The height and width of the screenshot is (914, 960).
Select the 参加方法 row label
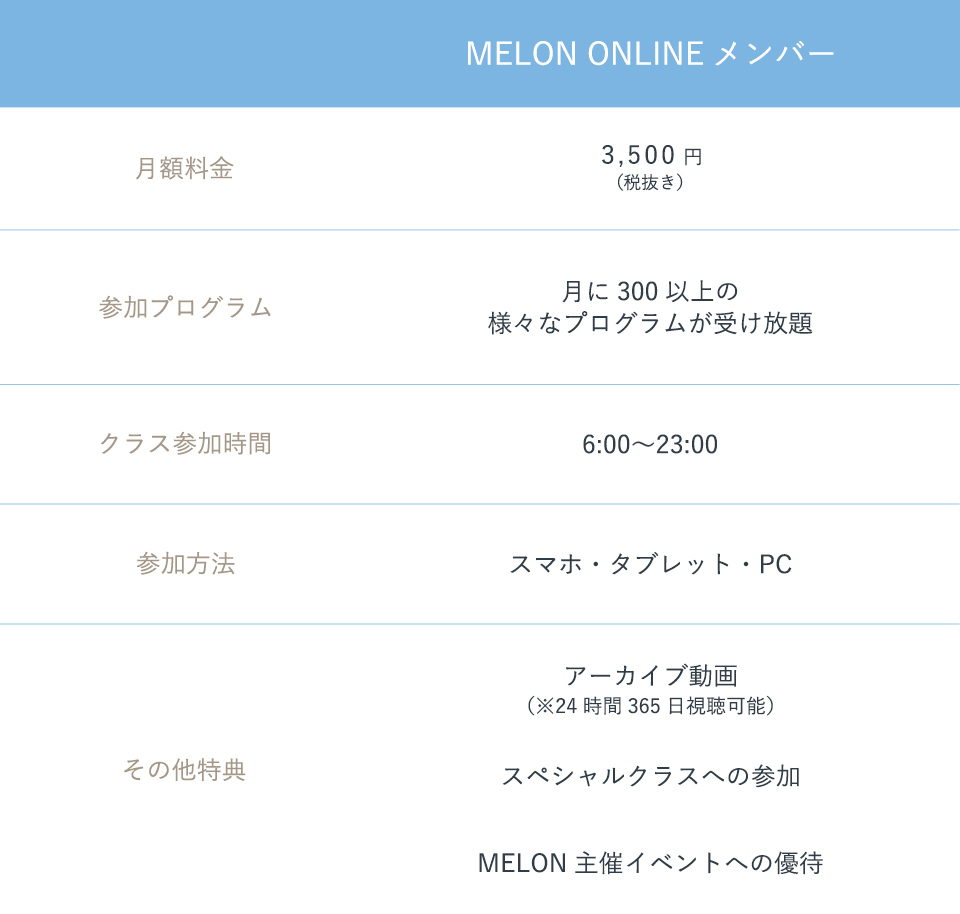[185, 564]
